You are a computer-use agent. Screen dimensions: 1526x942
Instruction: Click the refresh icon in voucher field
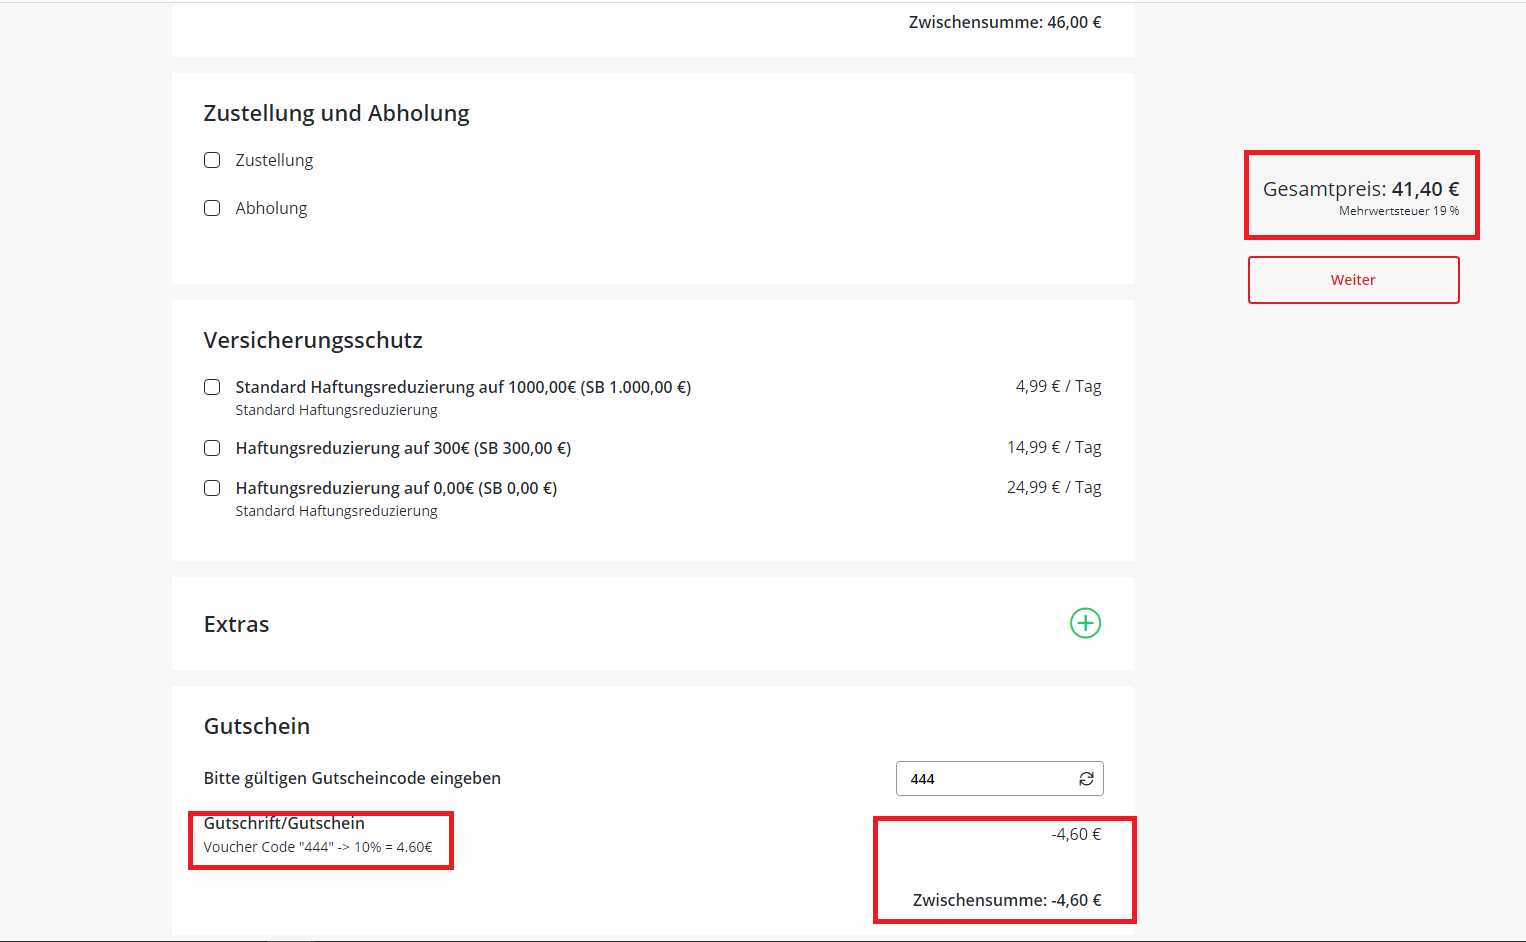coord(1086,779)
